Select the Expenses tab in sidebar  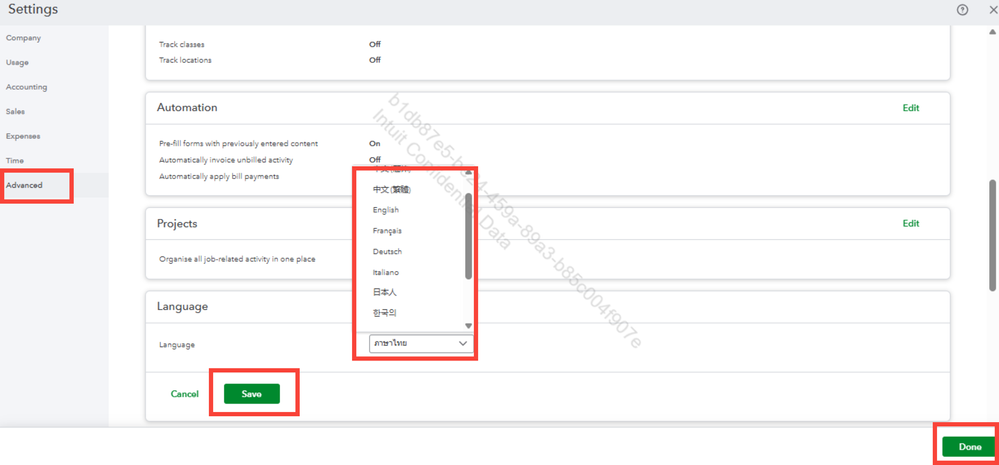(23, 136)
